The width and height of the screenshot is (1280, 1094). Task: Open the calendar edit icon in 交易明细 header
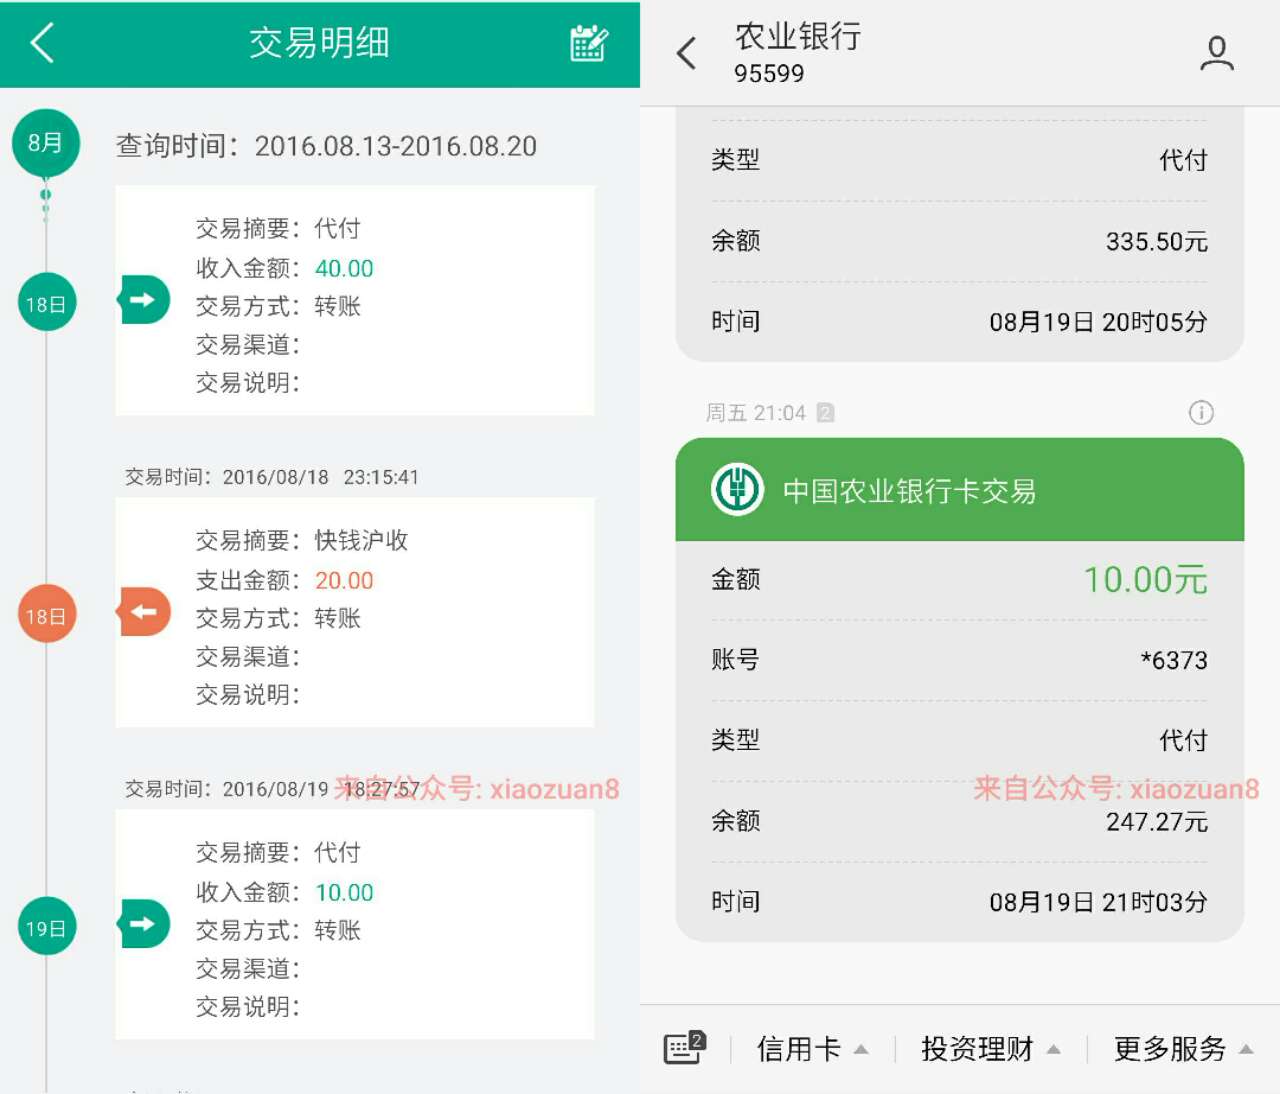tap(589, 43)
